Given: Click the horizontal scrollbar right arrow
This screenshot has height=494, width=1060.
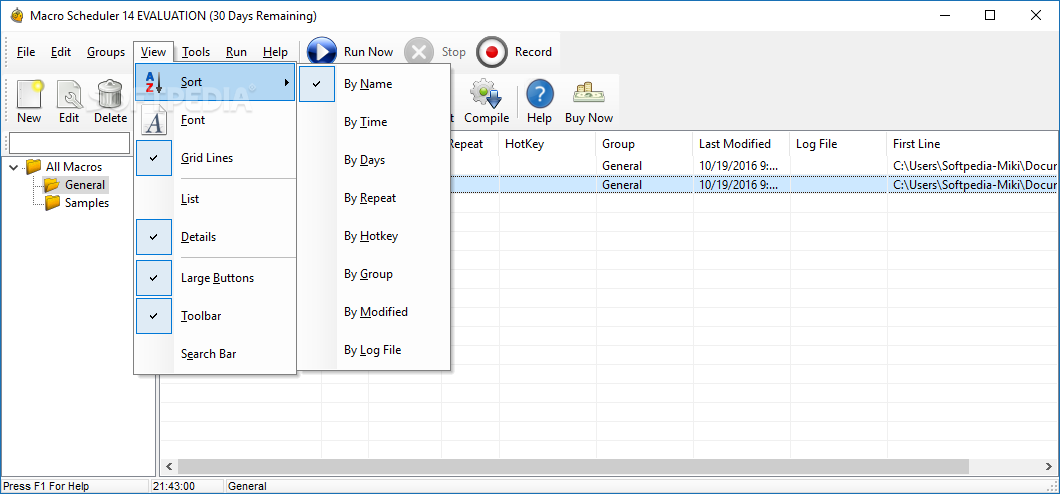Looking at the screenshot, I should [x=1050, y=467].
